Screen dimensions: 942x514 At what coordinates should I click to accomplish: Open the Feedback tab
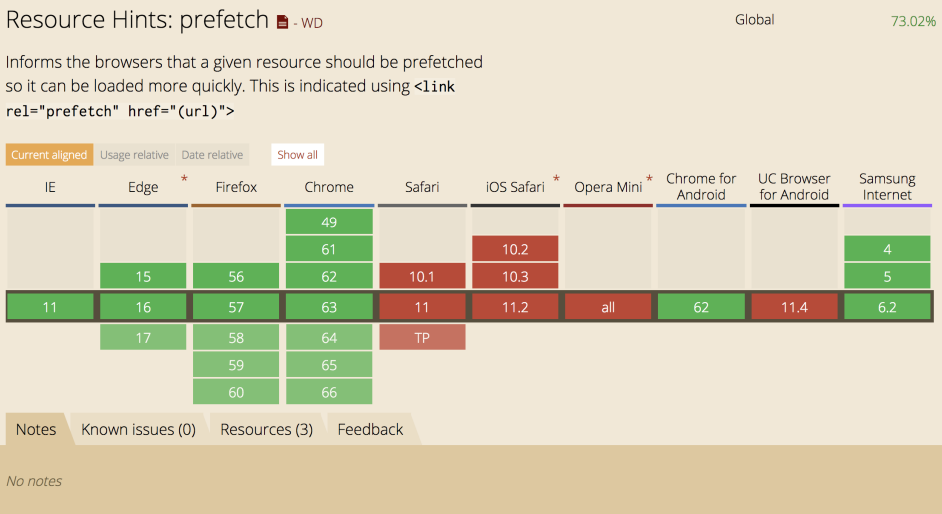pos(370,430)
